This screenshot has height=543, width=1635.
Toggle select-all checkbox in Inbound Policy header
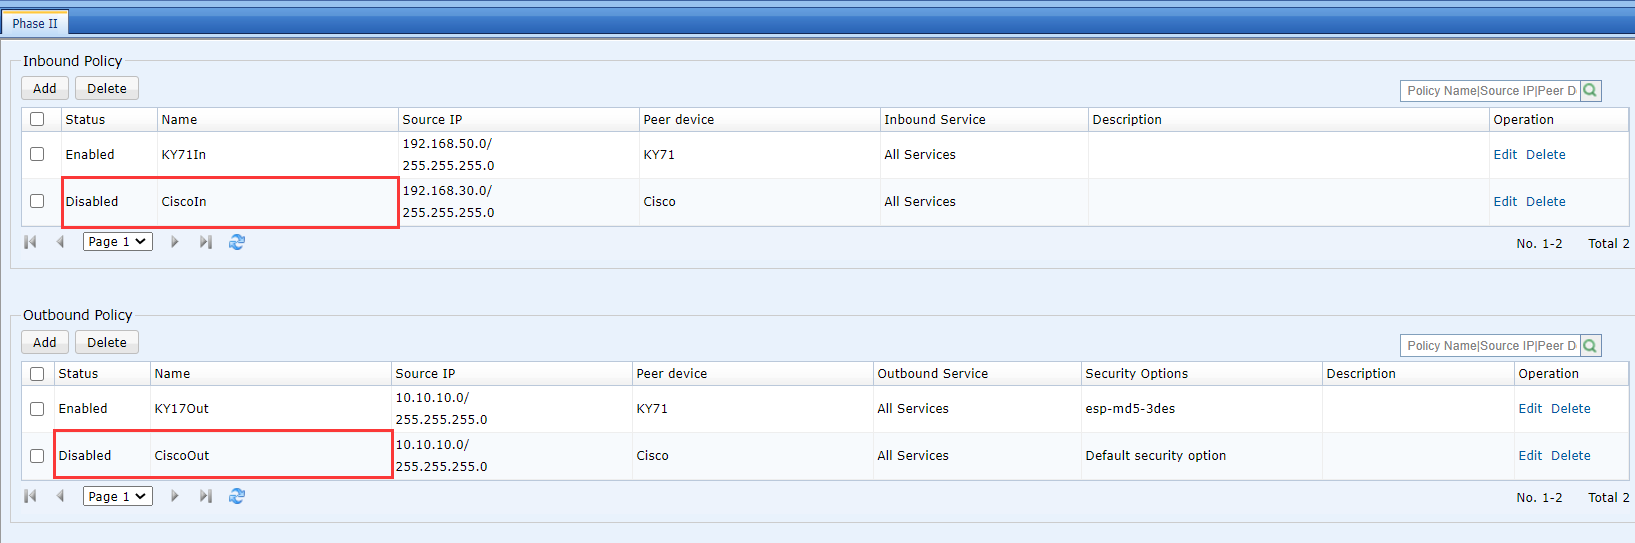click(37, 119)
